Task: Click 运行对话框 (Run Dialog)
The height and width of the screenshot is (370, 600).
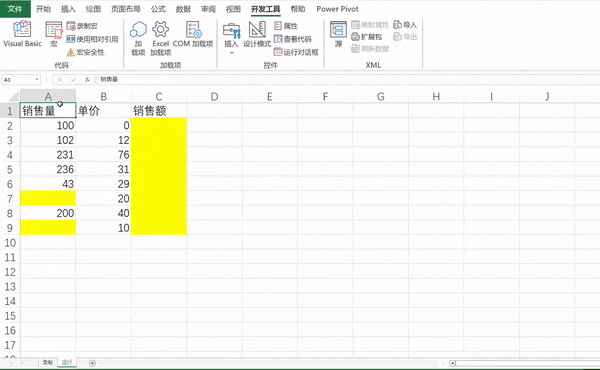Action: coord(296,52)
